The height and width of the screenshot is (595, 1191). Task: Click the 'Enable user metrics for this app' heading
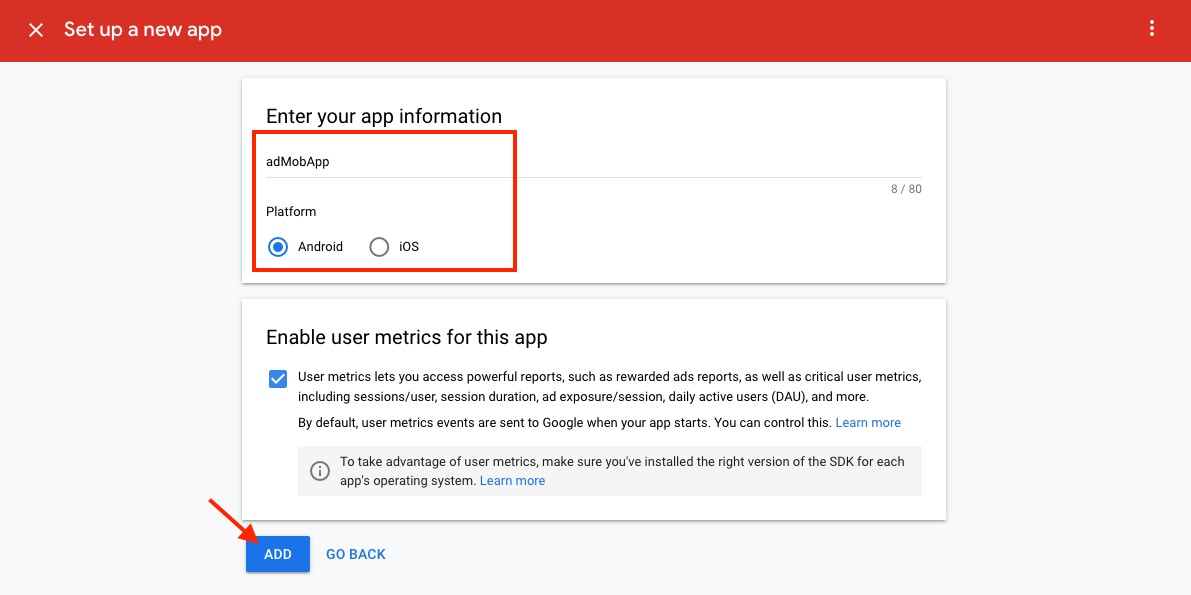pos(406,337)
